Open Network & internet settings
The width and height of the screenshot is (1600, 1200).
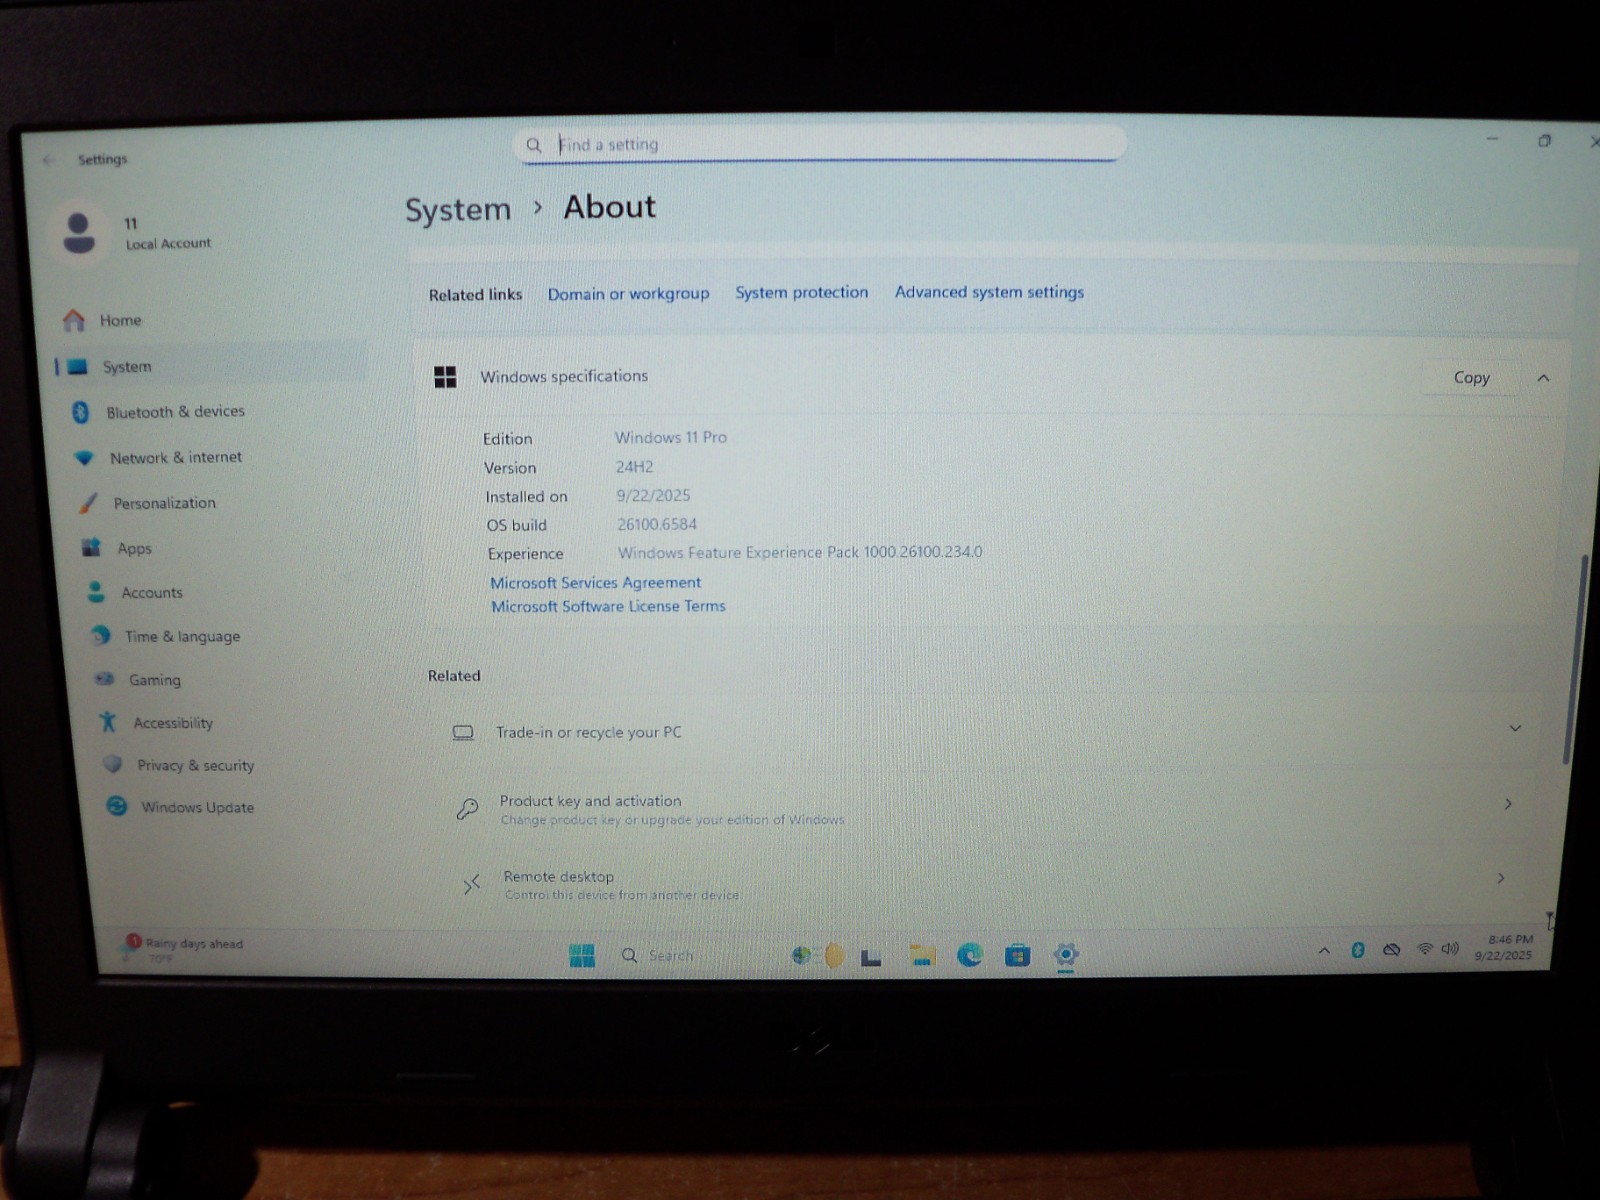click(175, 457)
